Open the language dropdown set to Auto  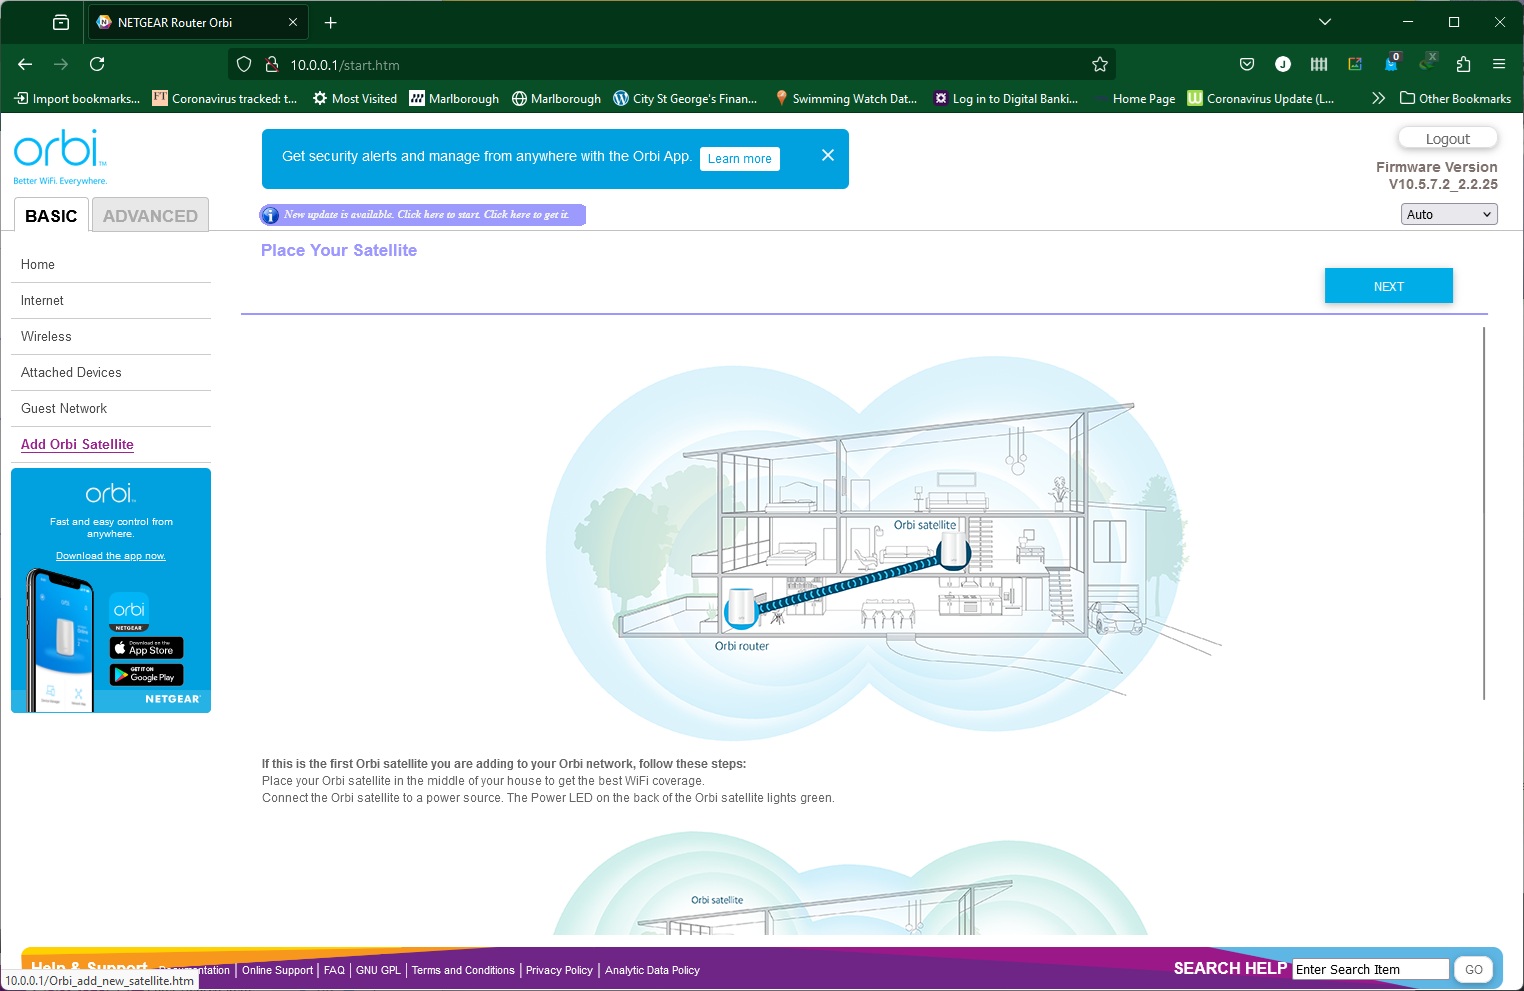click(x=1449, y=214)
